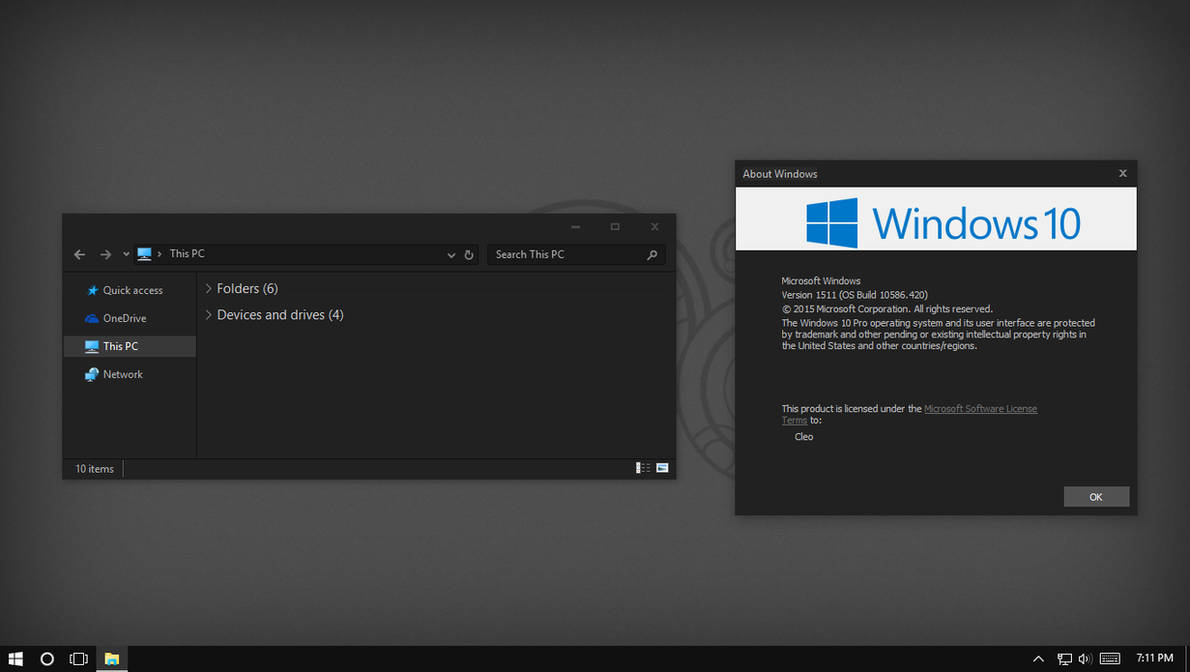1190x672 pixels.
Task: Click the Quick access star icon
Action: [93, 290]
